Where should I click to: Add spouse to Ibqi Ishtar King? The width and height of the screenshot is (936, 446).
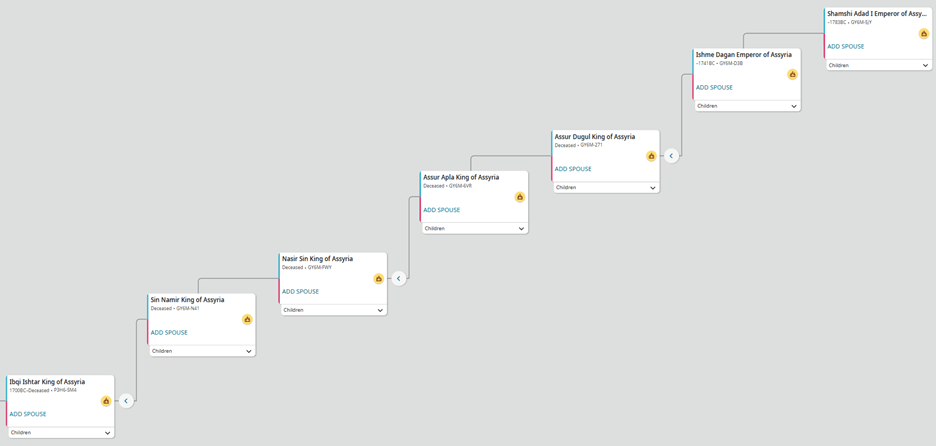pyautogui.click(x=28, y=414)
